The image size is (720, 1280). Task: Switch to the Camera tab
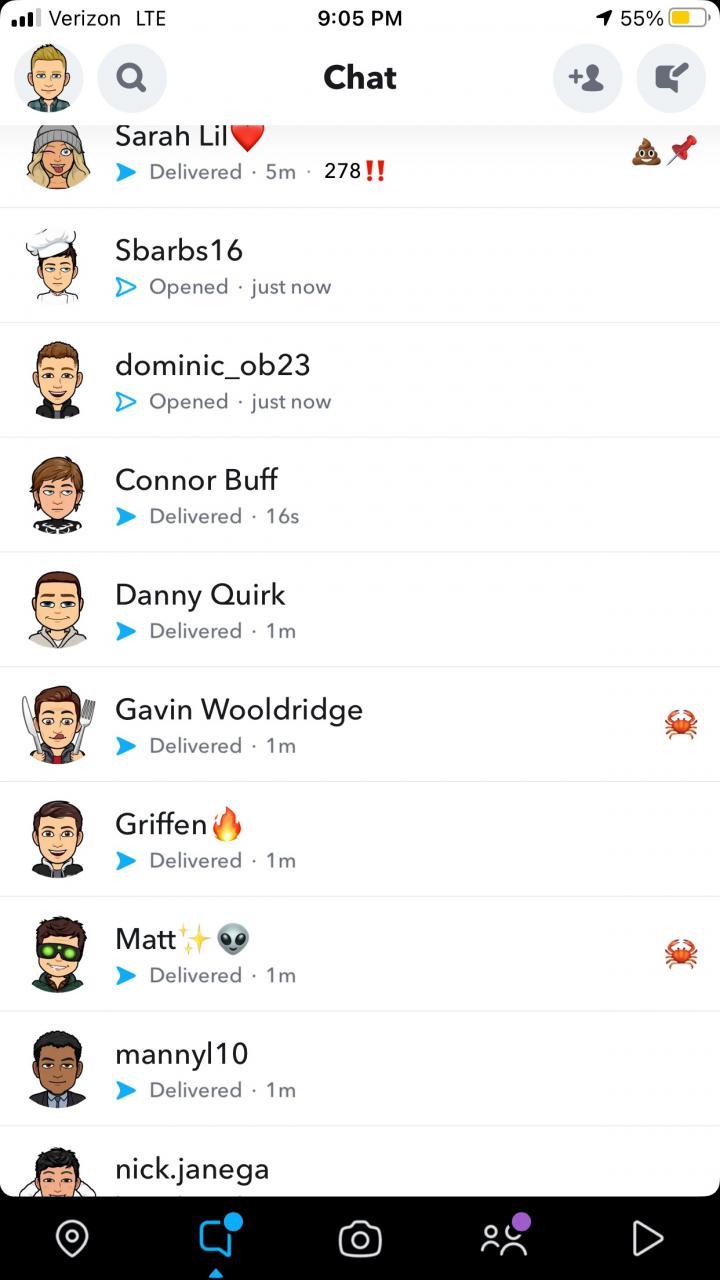click(x=360, y=1239)
